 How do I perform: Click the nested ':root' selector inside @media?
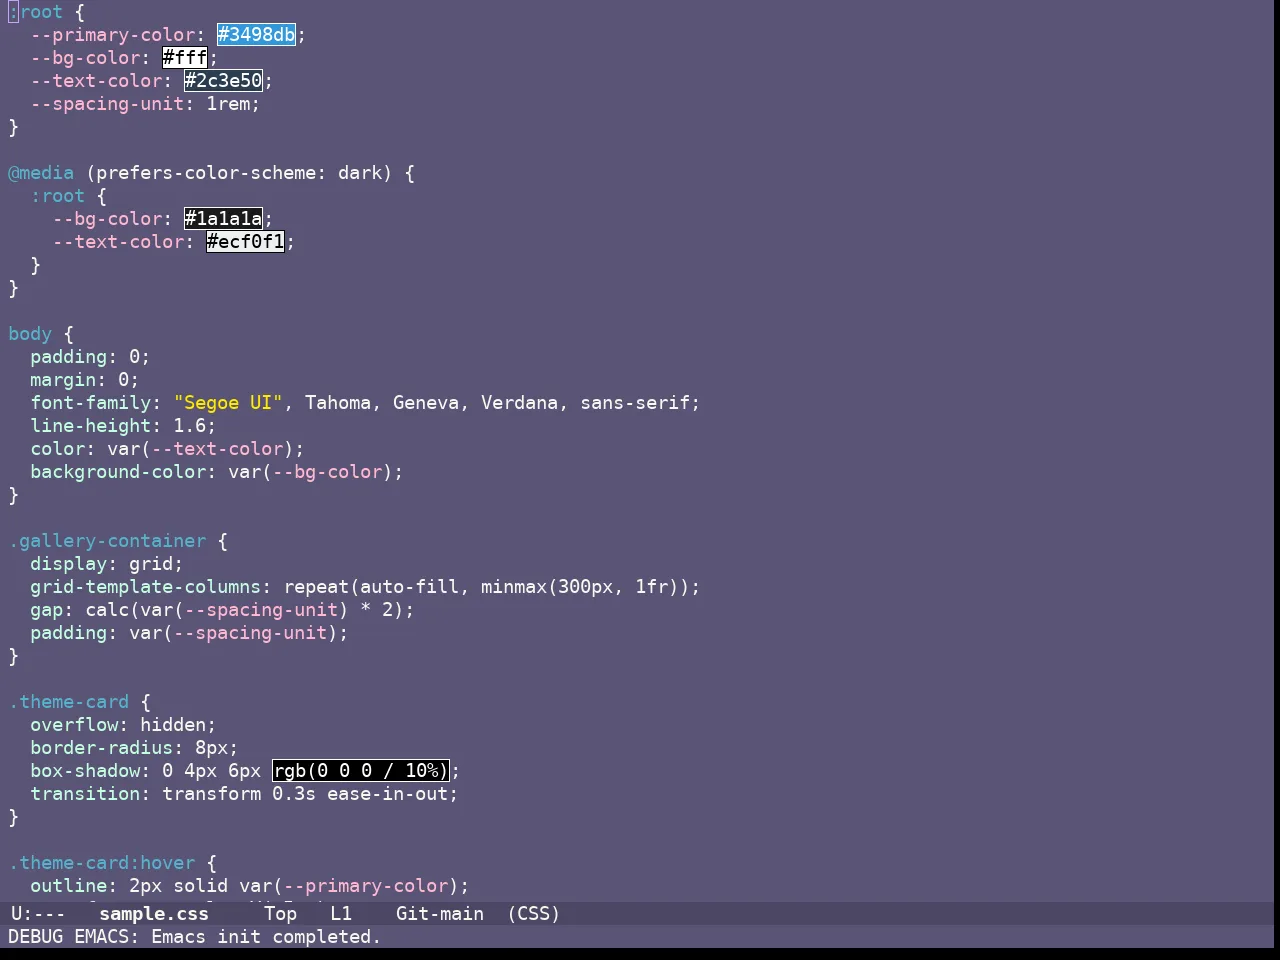[58, 196]
